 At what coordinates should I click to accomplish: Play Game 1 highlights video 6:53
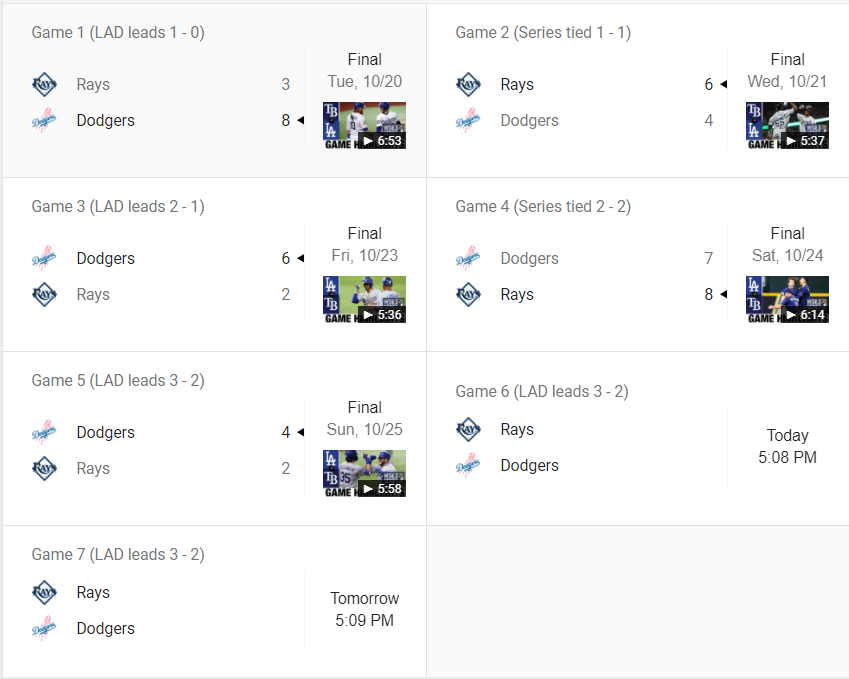[x=364, y=126]
